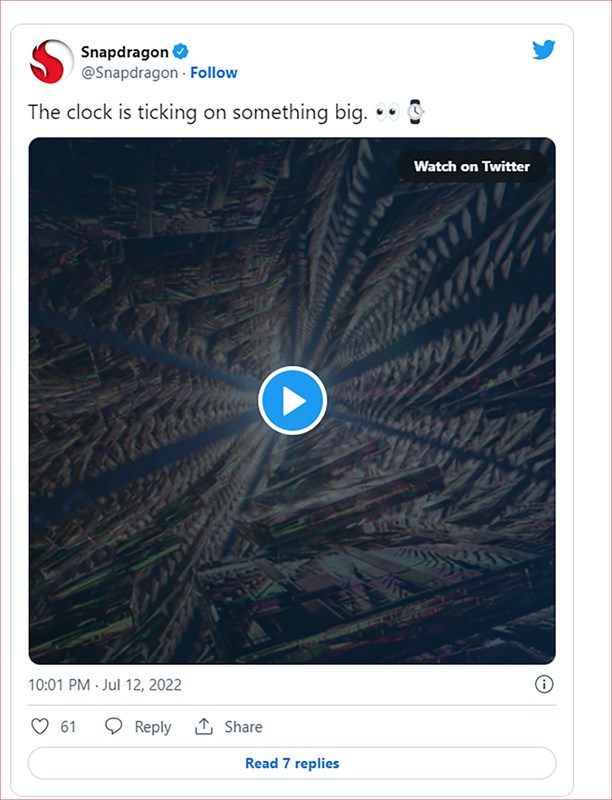Screen dimensions: 612x800
Task: Click the Reply text label
Action: tap(152, 727)
